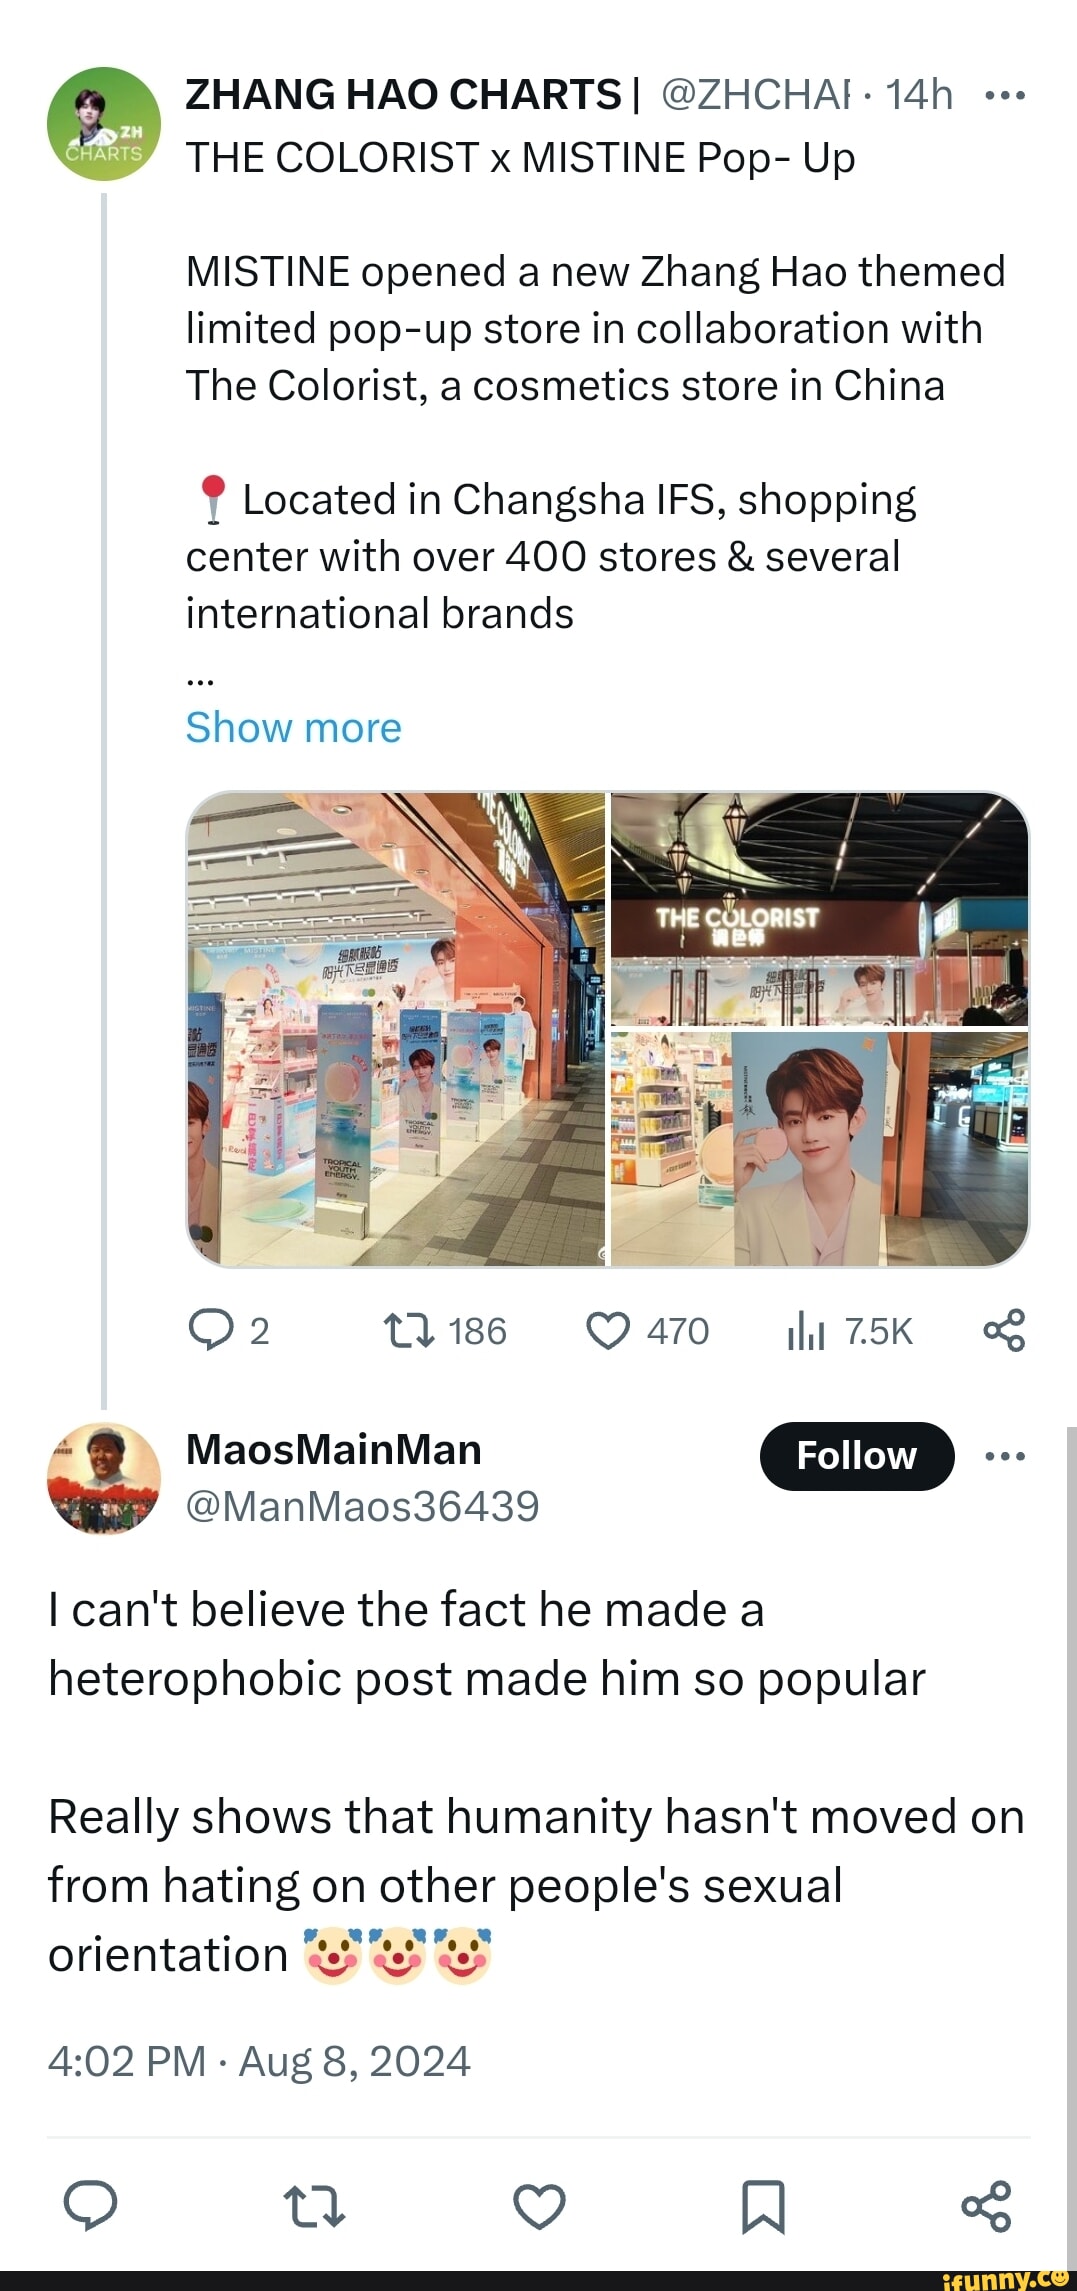
Task: Follow the MaosMainMan account
Action: [856, 1456]
